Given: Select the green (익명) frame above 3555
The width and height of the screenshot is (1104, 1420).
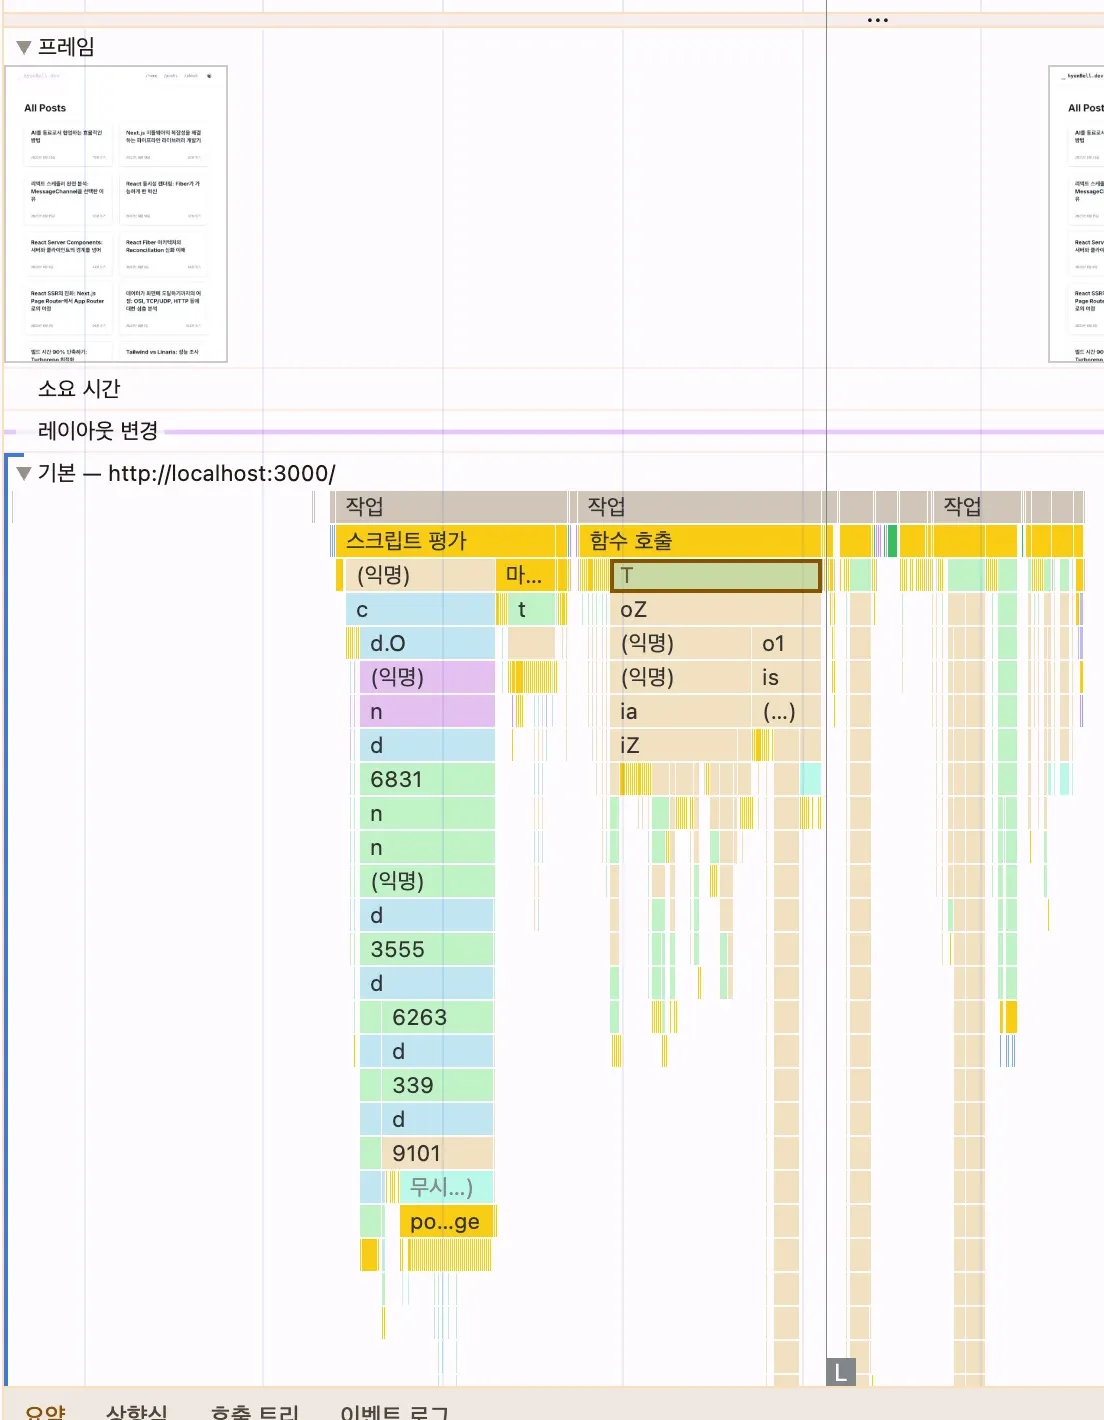Looking at the screenshot, I should pos(427,881).
